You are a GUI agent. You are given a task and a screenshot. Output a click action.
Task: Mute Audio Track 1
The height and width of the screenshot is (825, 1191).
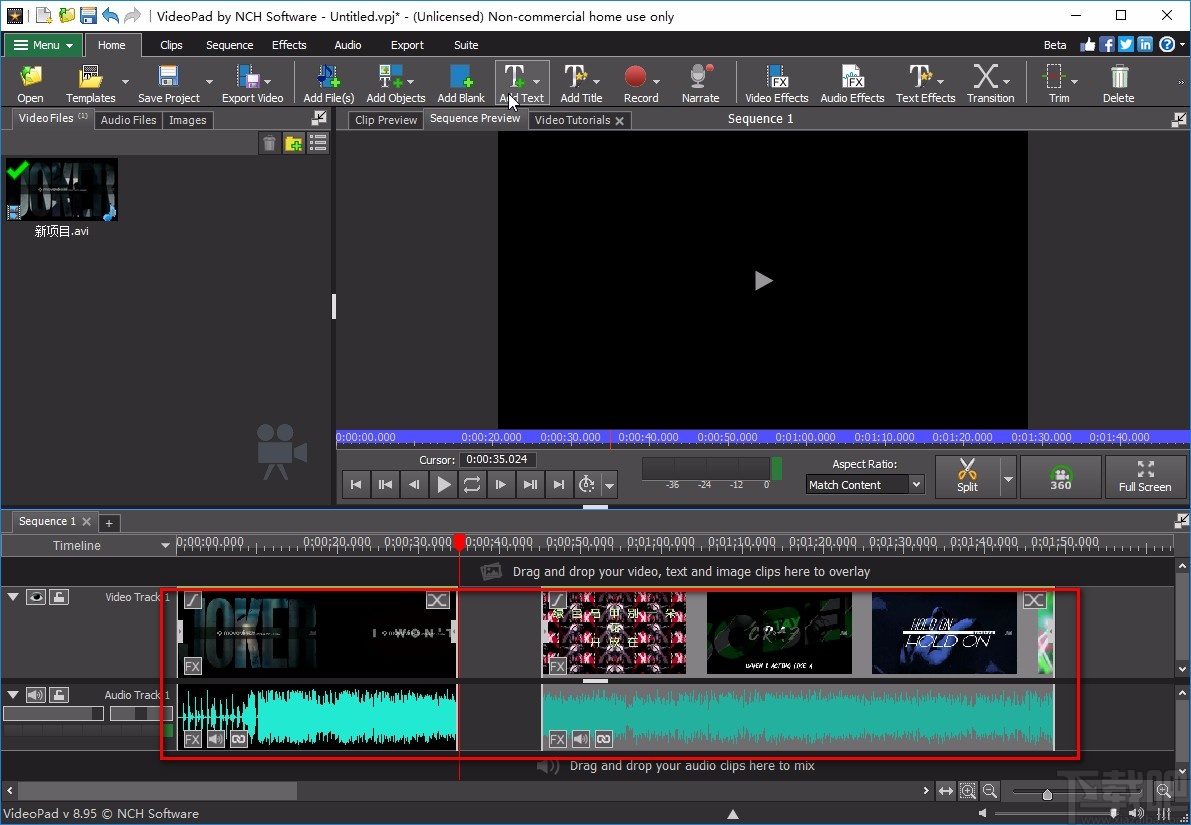tap(36, 694)
